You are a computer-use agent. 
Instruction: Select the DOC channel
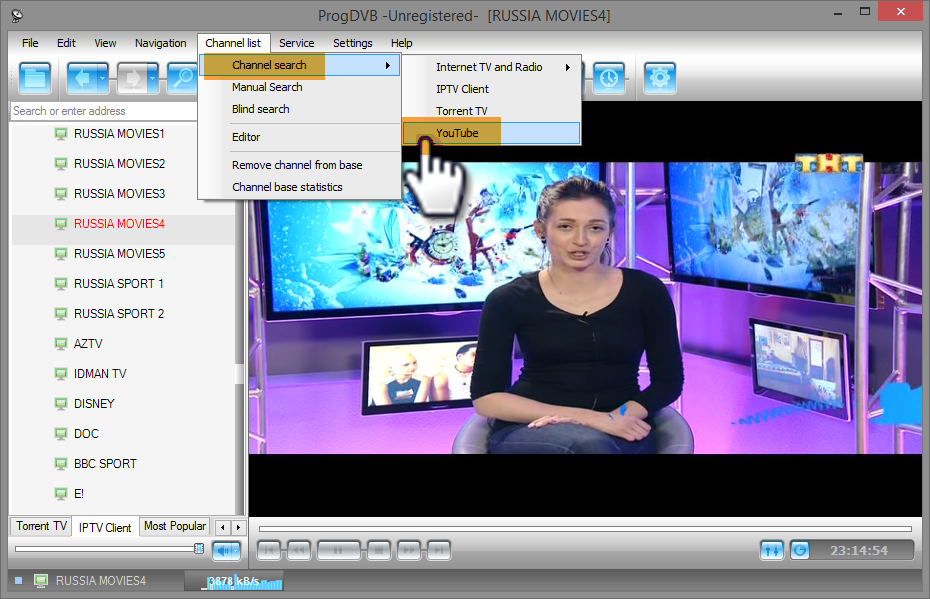pos(123,434)
